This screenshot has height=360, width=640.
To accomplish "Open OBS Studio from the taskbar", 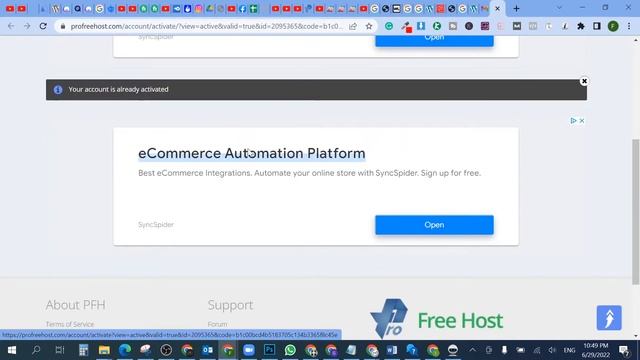I will [x=166, y=350].
